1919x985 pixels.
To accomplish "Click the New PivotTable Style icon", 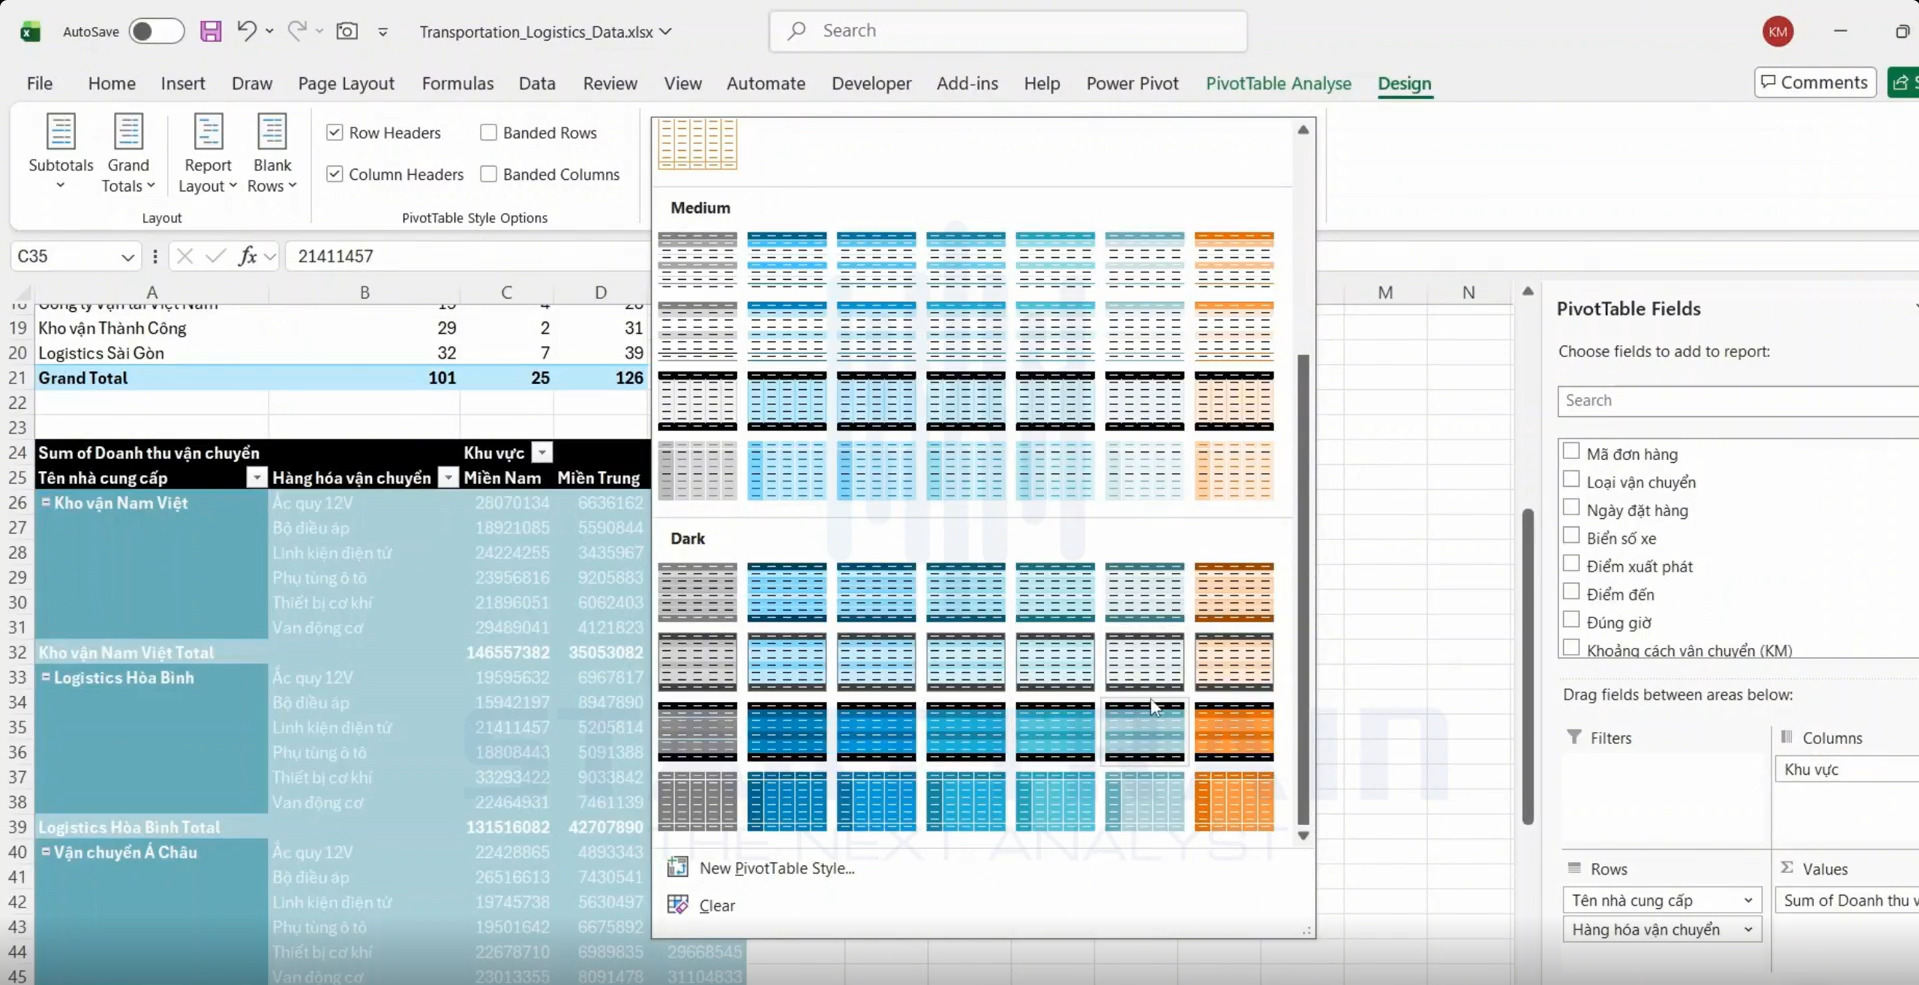I will [x=678, y=867].
